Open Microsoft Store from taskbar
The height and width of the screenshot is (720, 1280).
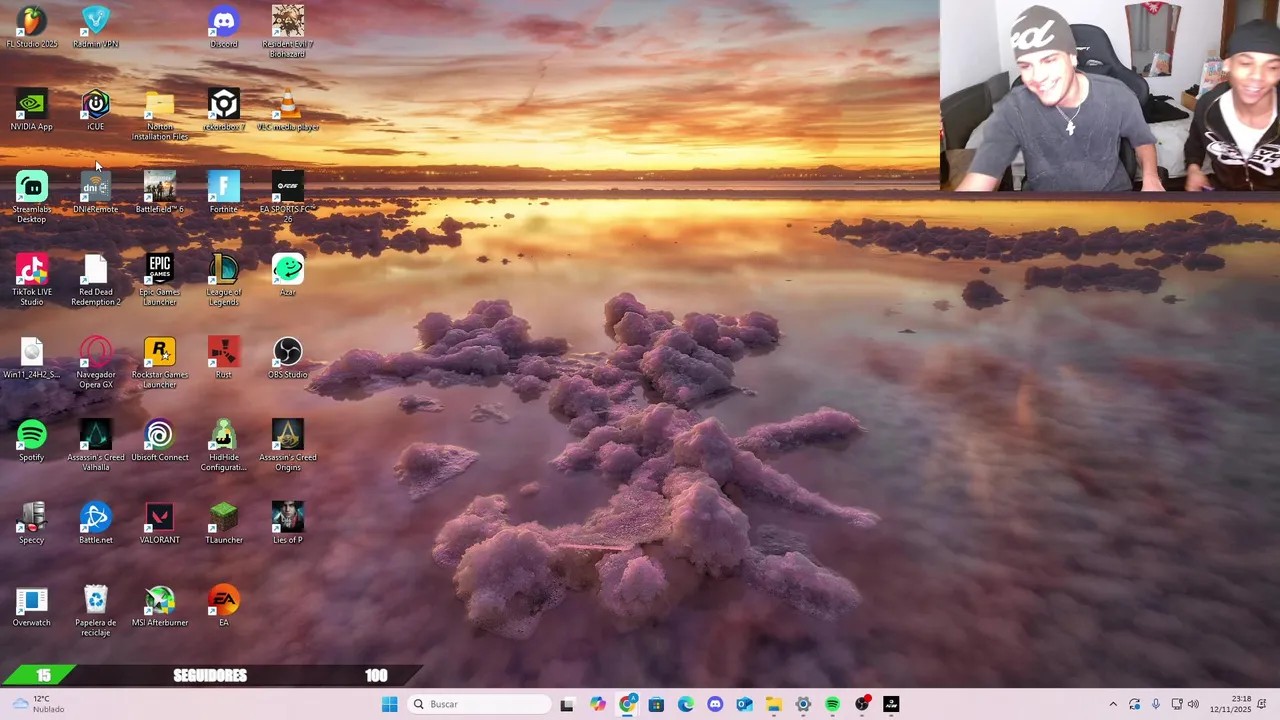656,704
